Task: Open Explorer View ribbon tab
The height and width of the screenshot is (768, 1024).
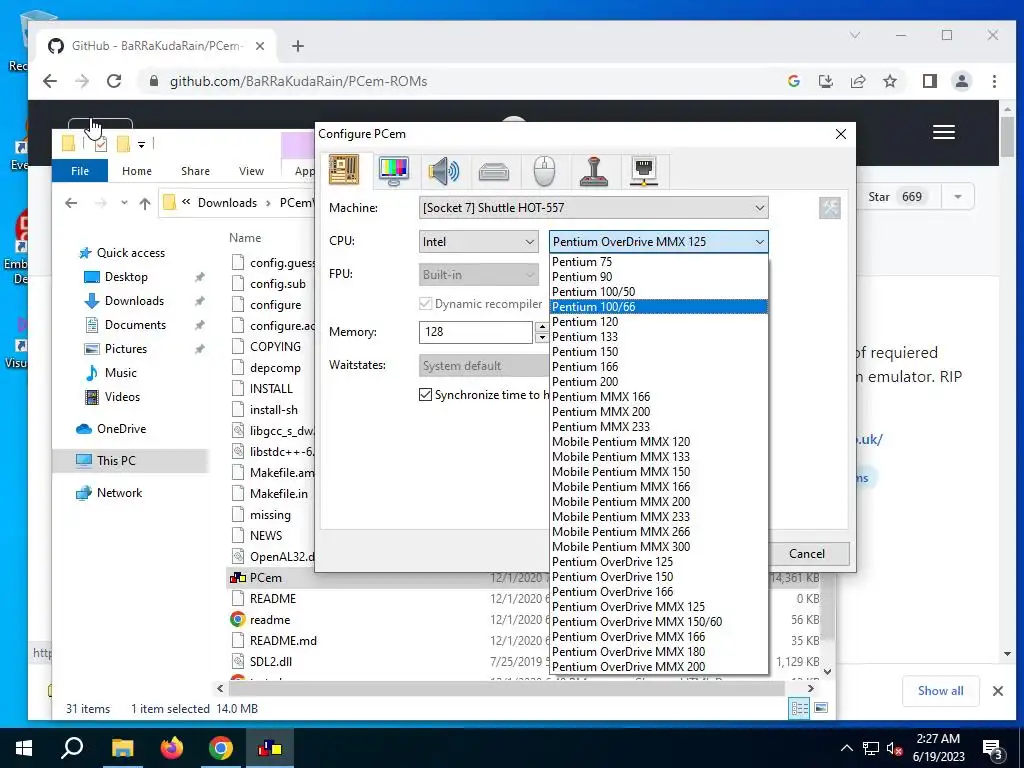Action: [x=251, y=170]
